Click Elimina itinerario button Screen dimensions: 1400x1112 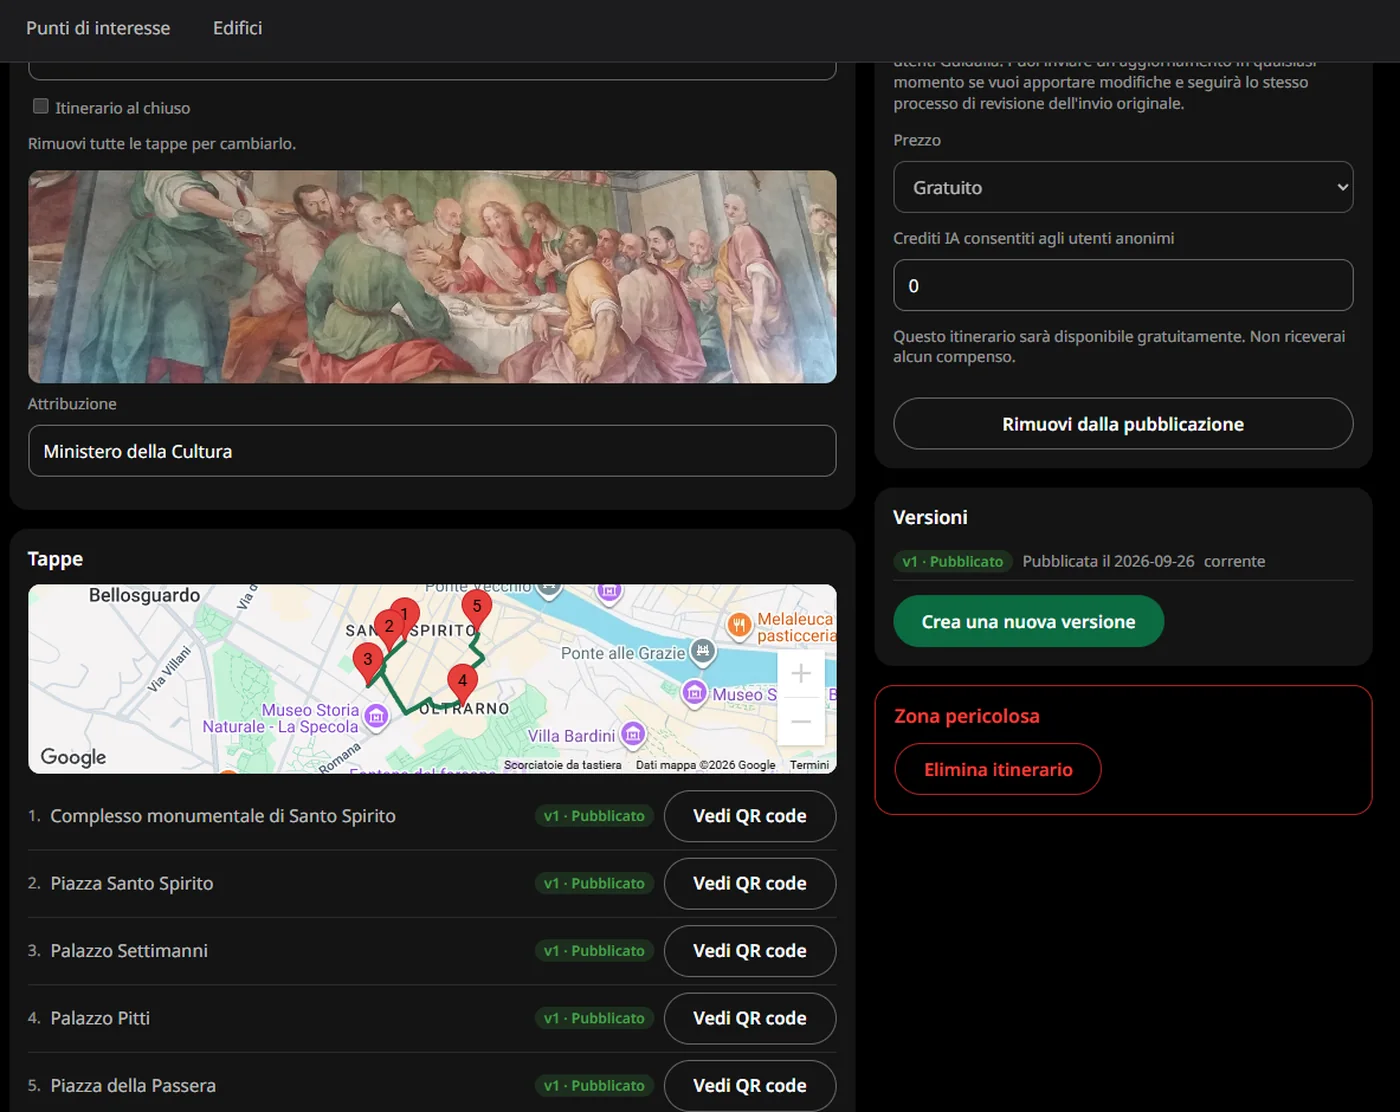coord(998,769)
